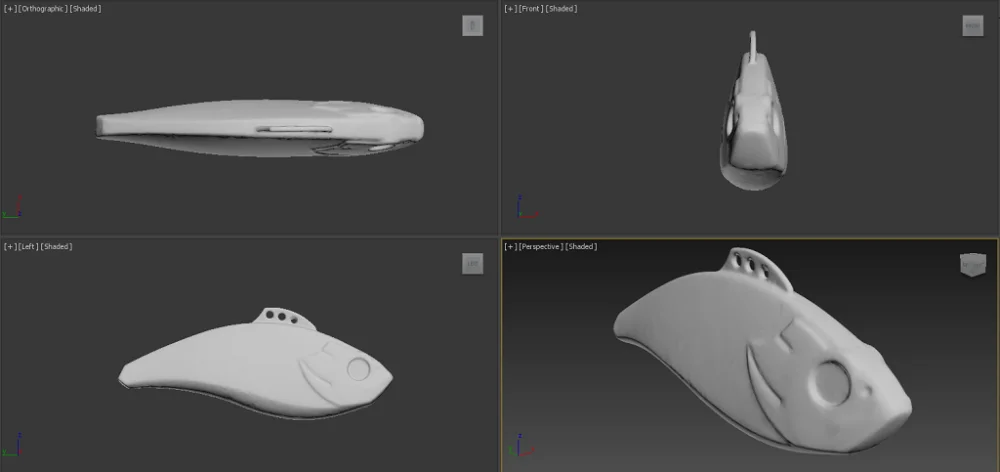1000x472 pixels.
Task: Click the ViewCube in the Left viewport
Action: [473, 263]
